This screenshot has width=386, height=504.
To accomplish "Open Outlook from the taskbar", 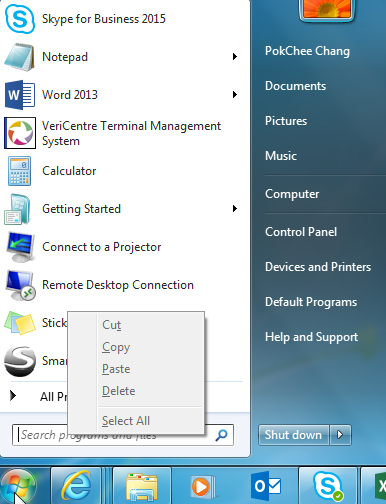I will click(x=266, y=486).
